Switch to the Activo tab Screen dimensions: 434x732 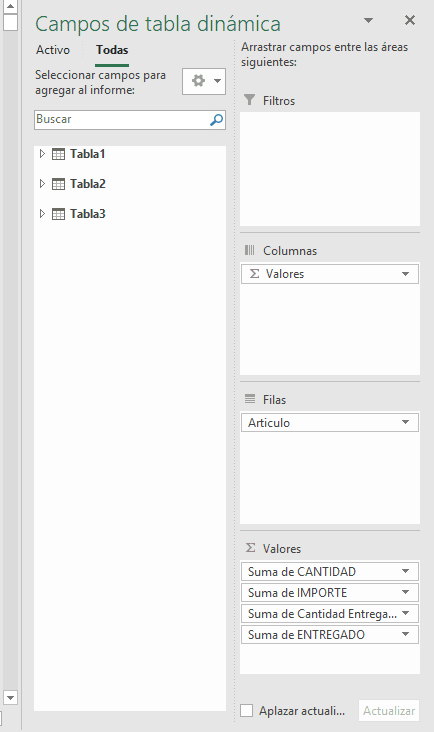tap(53, 50)
